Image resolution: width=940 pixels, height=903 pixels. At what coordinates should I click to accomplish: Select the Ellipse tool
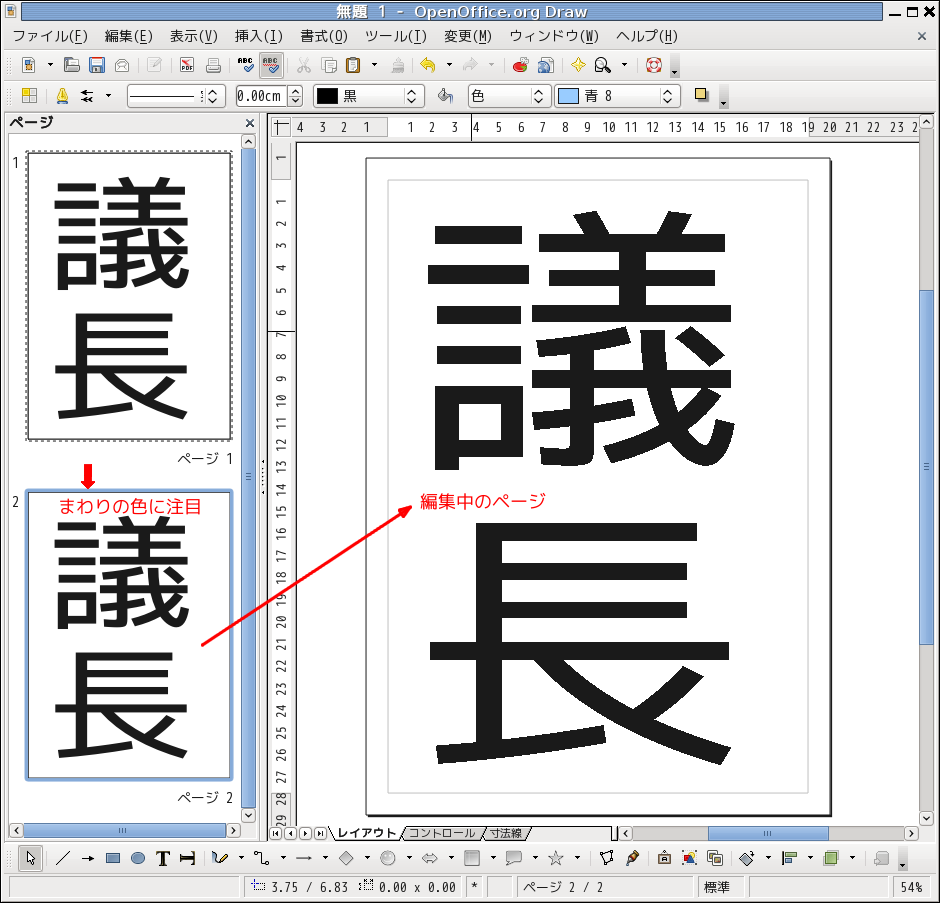click(138, 858)
